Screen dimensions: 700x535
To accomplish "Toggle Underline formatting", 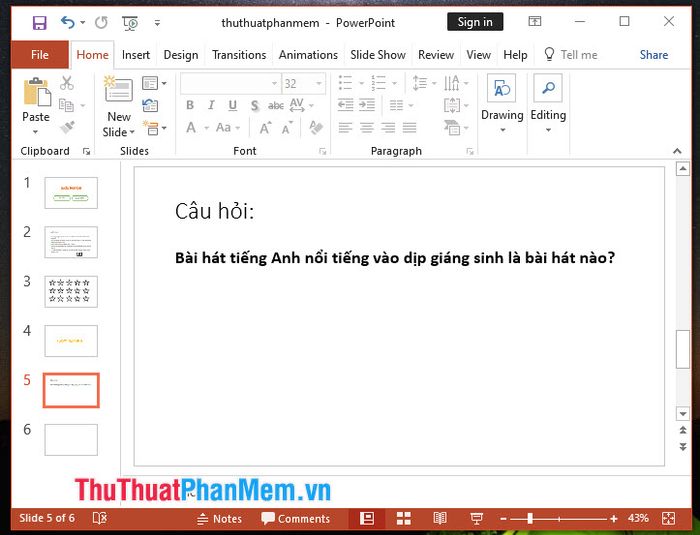I will click(x=233, y=105).
